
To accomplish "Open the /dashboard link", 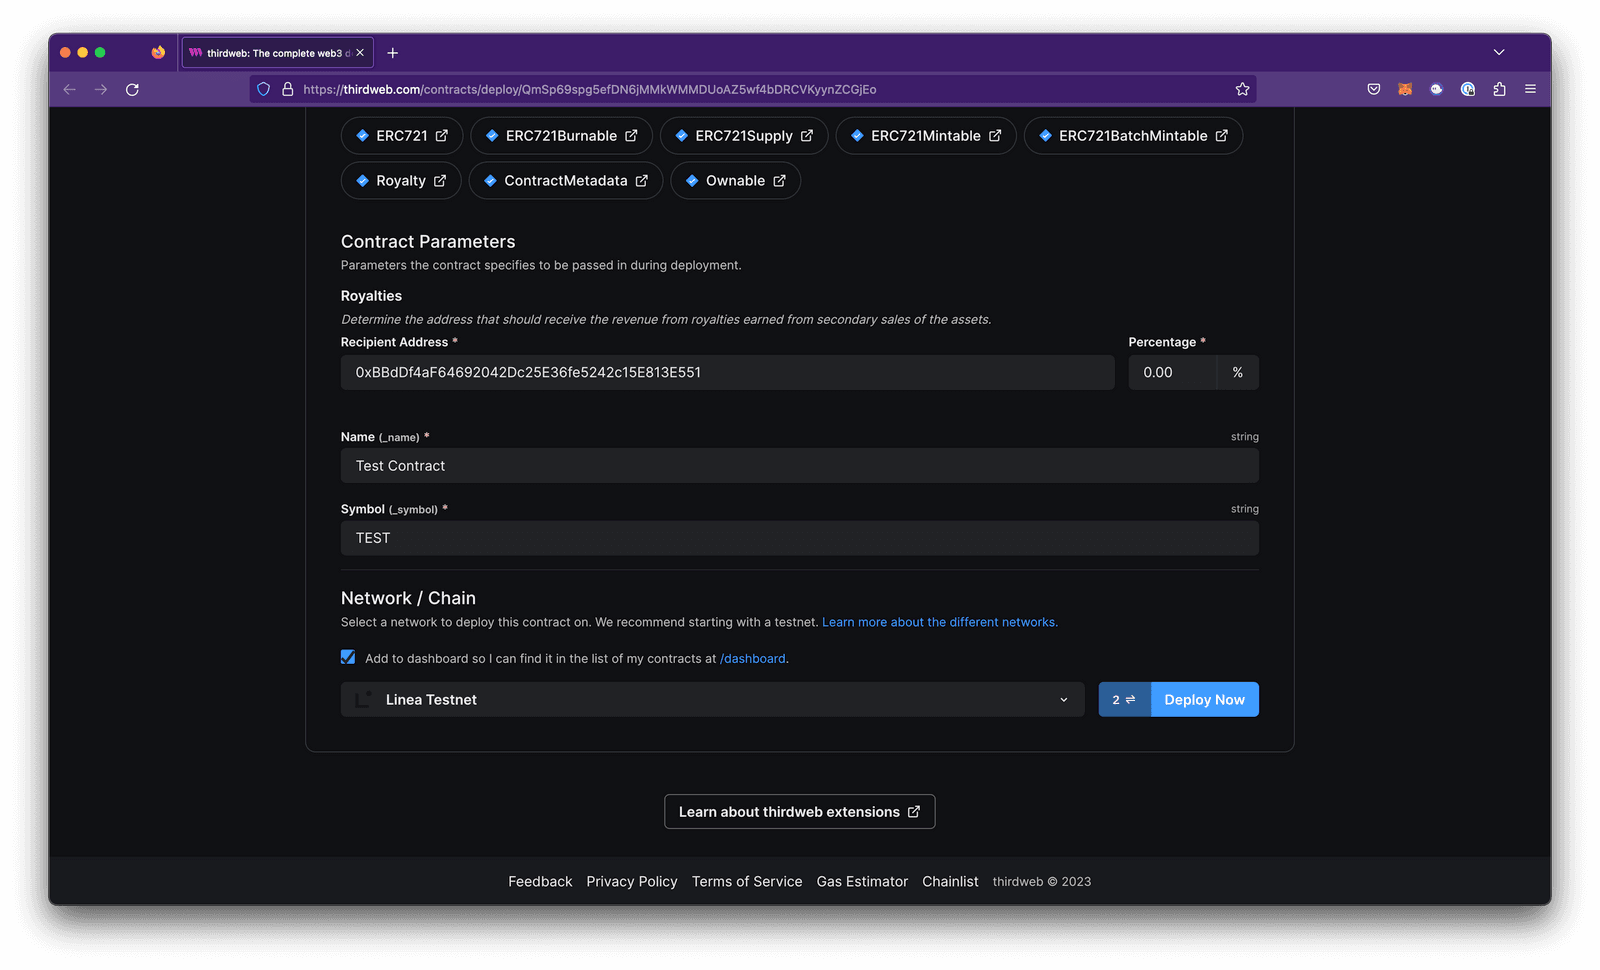I will click(752, 658).
